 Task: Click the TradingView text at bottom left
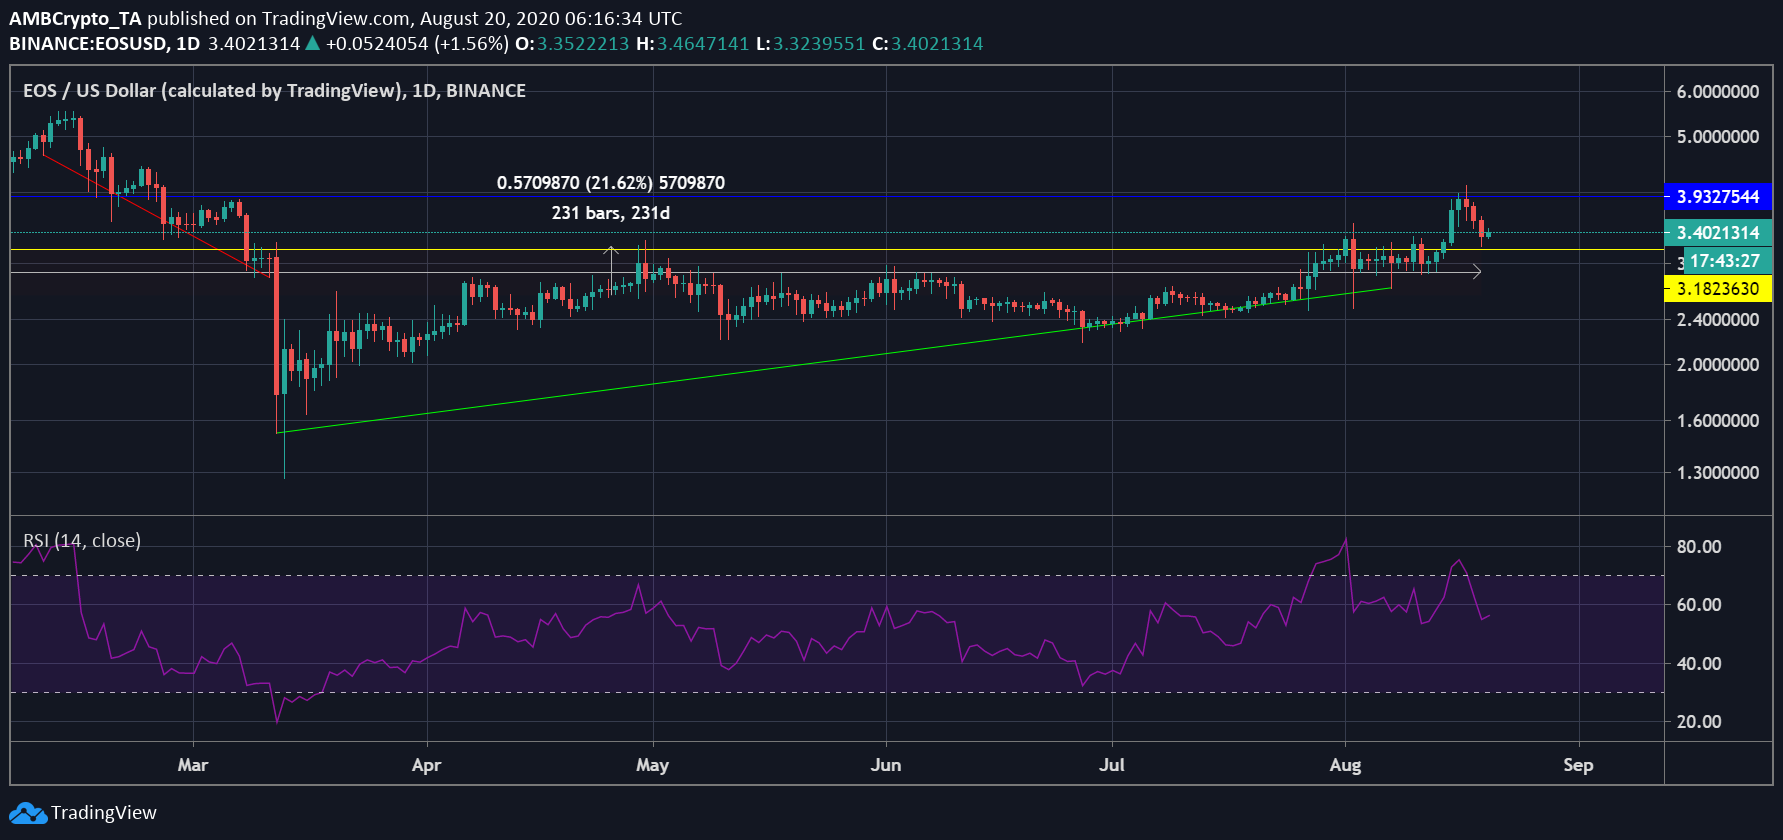104,813
